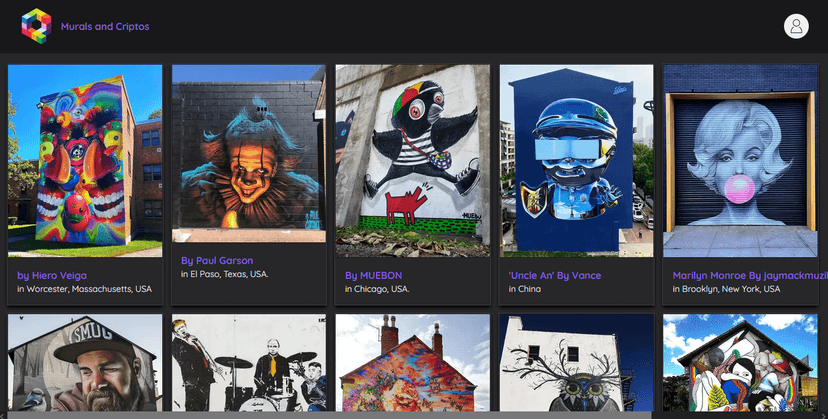The image size is (828, 419).
Task: Click the Murals and Criptos title
Action: click(101, 27)
